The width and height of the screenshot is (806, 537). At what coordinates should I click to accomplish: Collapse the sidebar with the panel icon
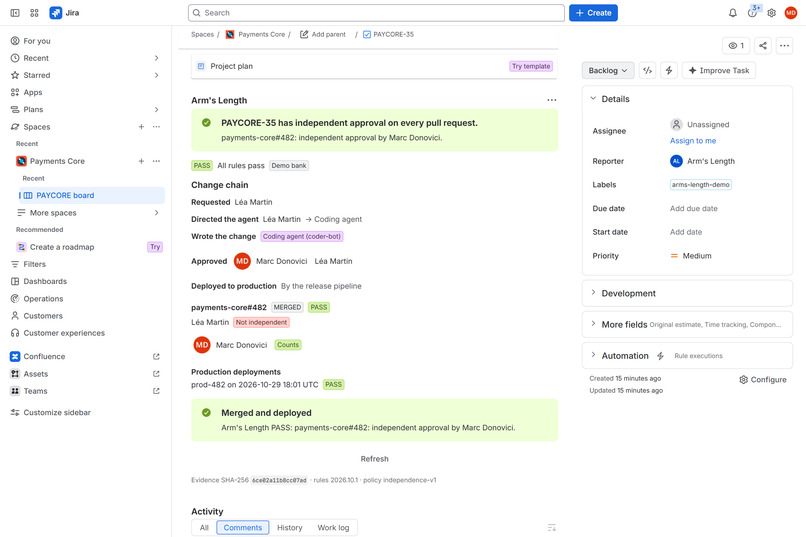coord(15,13)
